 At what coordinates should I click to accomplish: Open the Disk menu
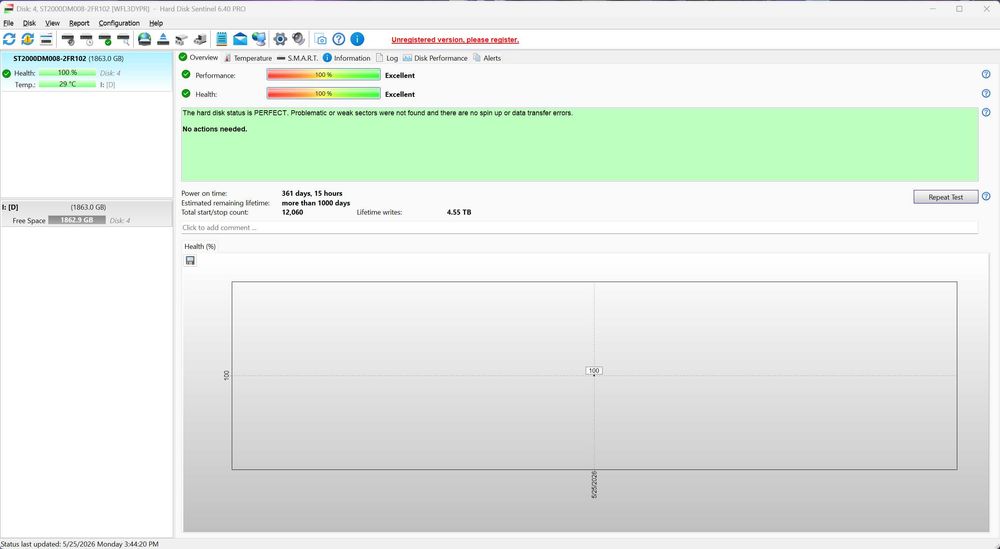click(29, 23)
